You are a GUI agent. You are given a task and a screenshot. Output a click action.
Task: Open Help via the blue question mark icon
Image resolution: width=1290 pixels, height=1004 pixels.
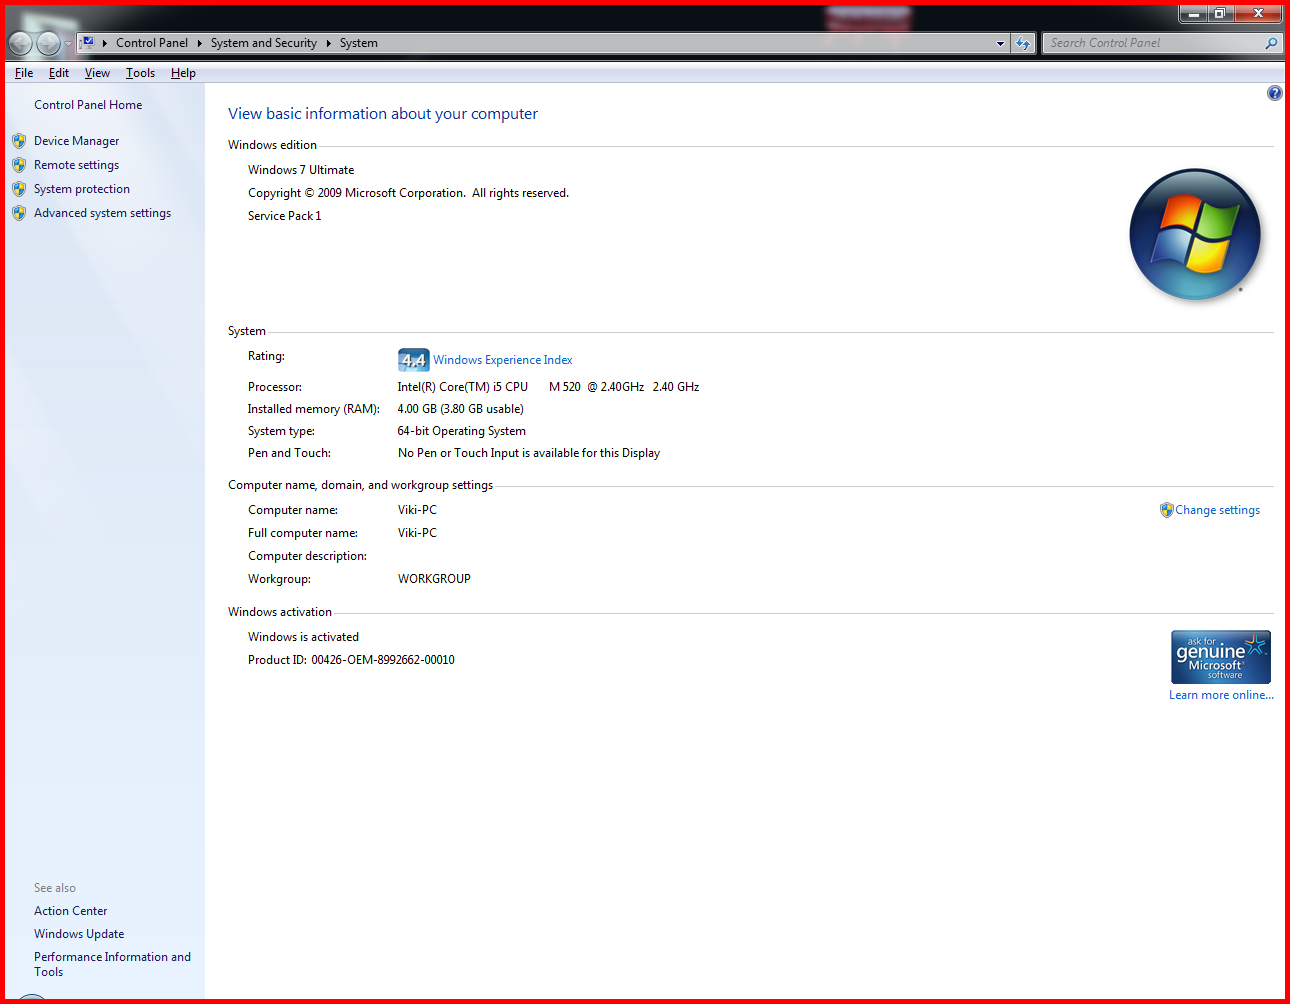click(1274, 93)
